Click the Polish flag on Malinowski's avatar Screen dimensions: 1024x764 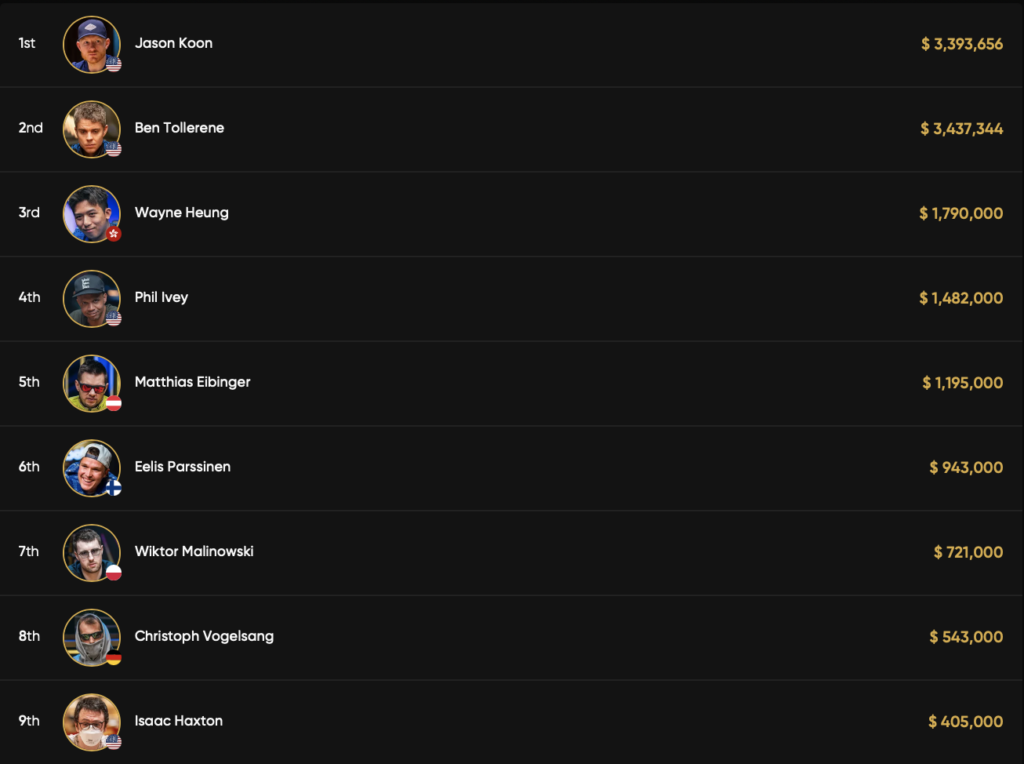tap(114, 573)
